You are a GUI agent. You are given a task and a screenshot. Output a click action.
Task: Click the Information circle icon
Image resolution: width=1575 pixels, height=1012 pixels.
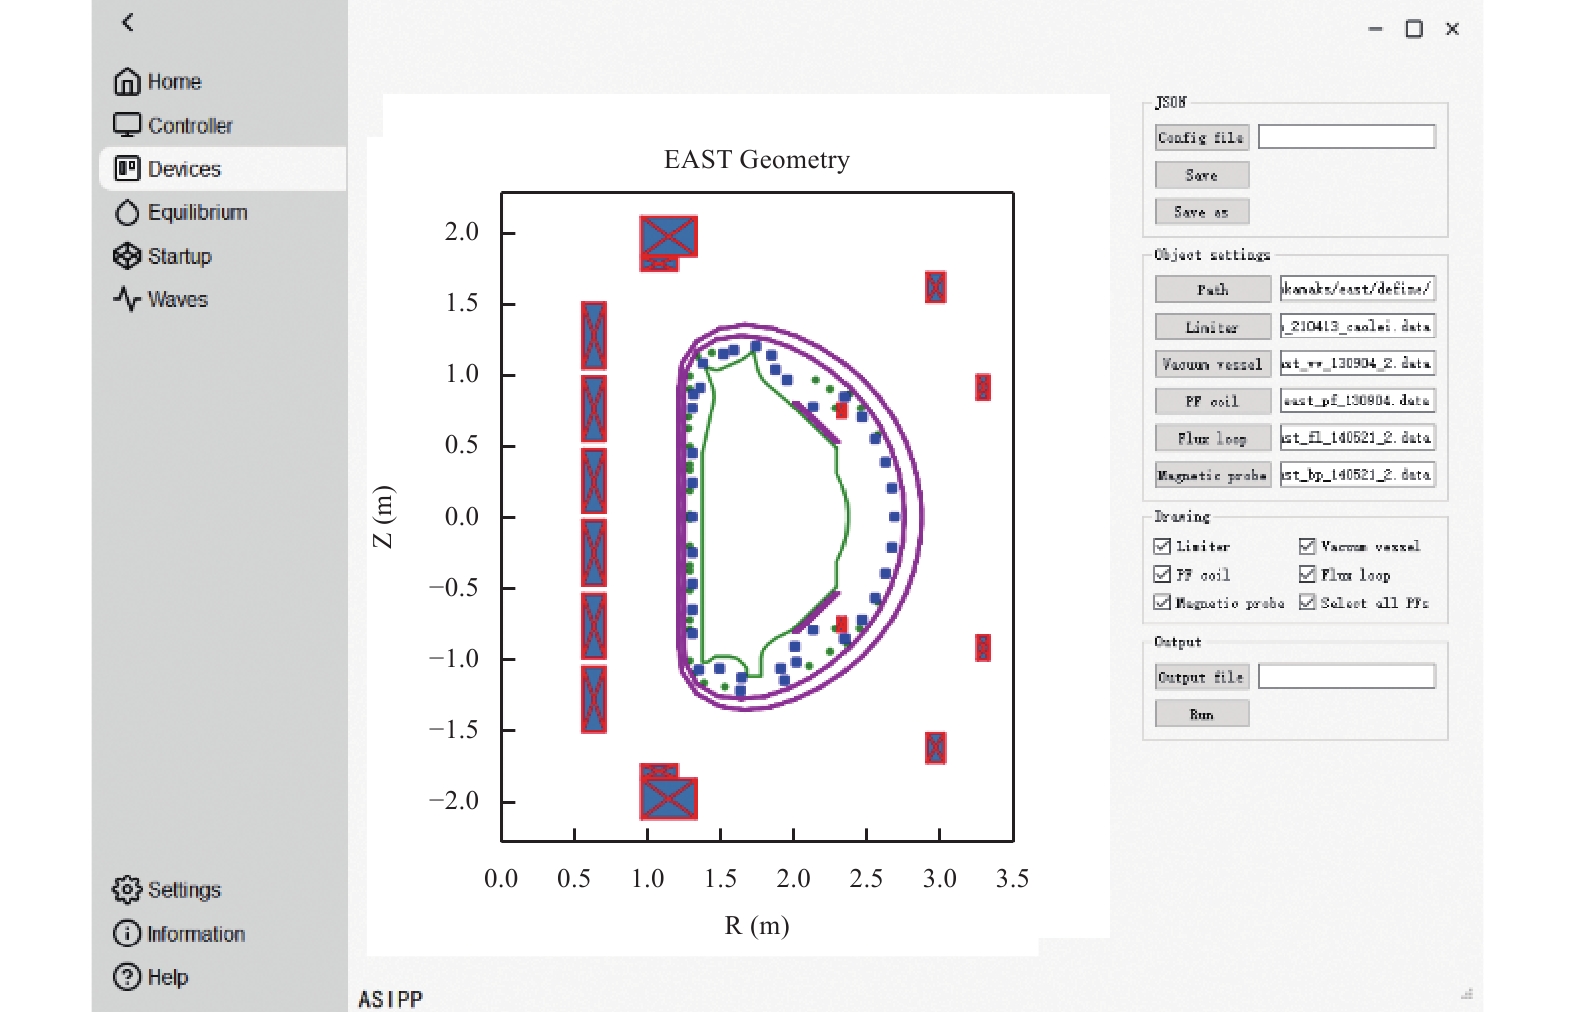[x=127, y=933]
